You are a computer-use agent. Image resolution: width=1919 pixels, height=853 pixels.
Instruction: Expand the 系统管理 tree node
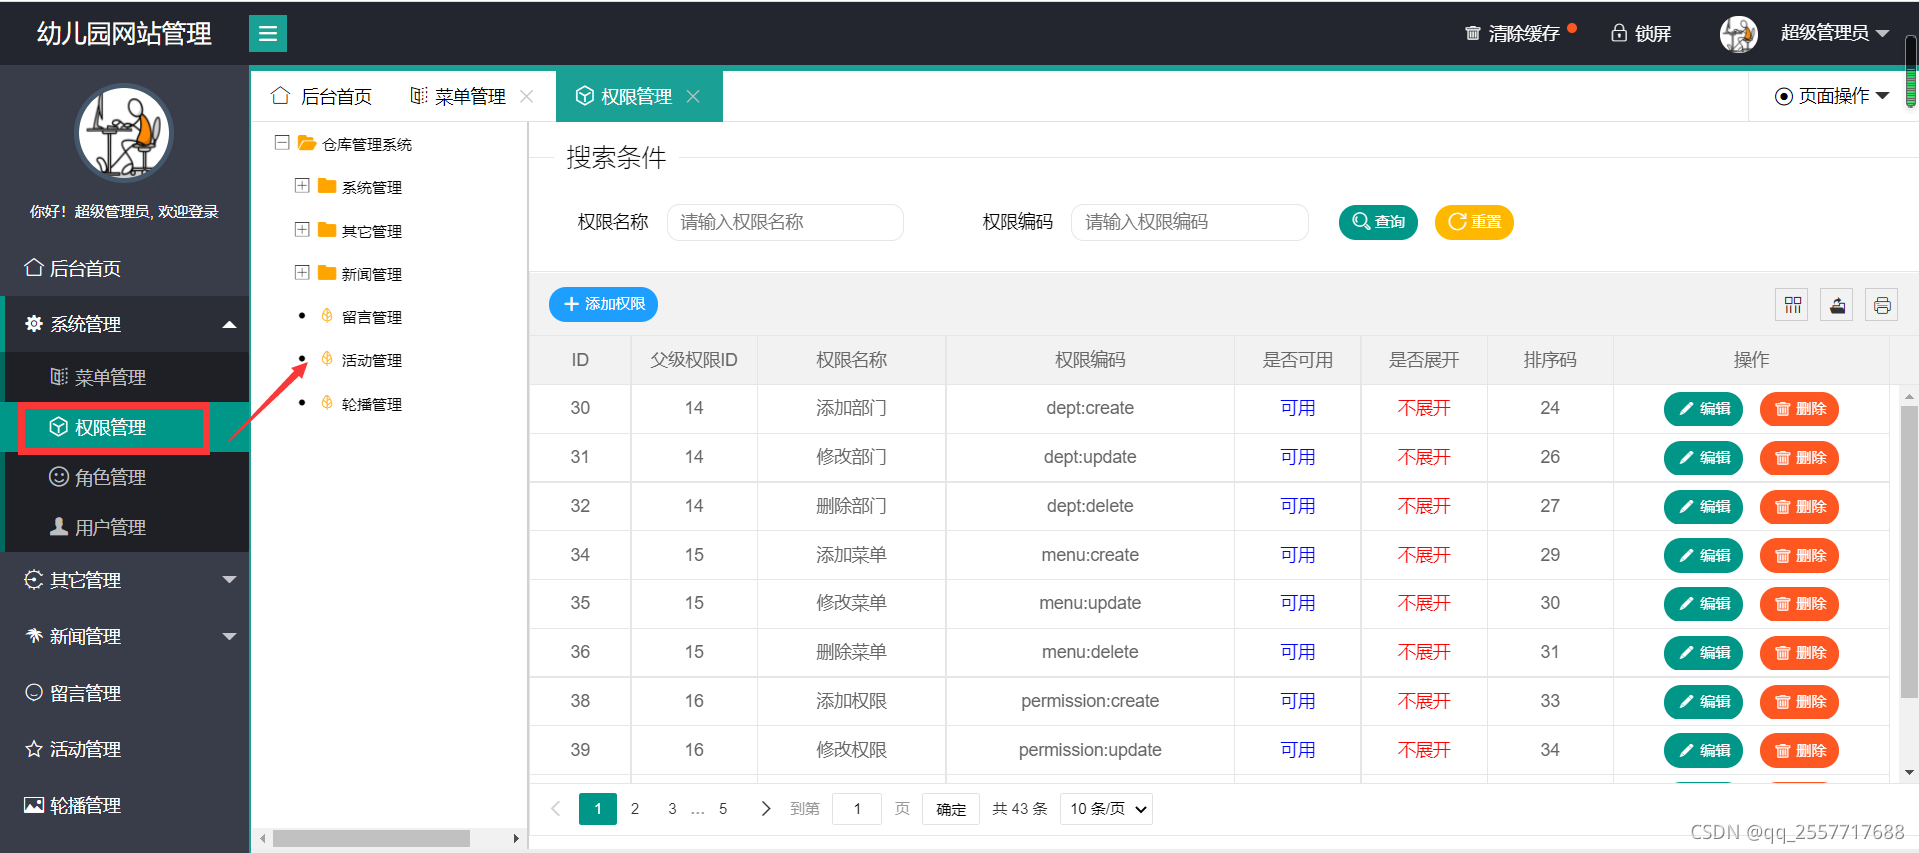302,186
